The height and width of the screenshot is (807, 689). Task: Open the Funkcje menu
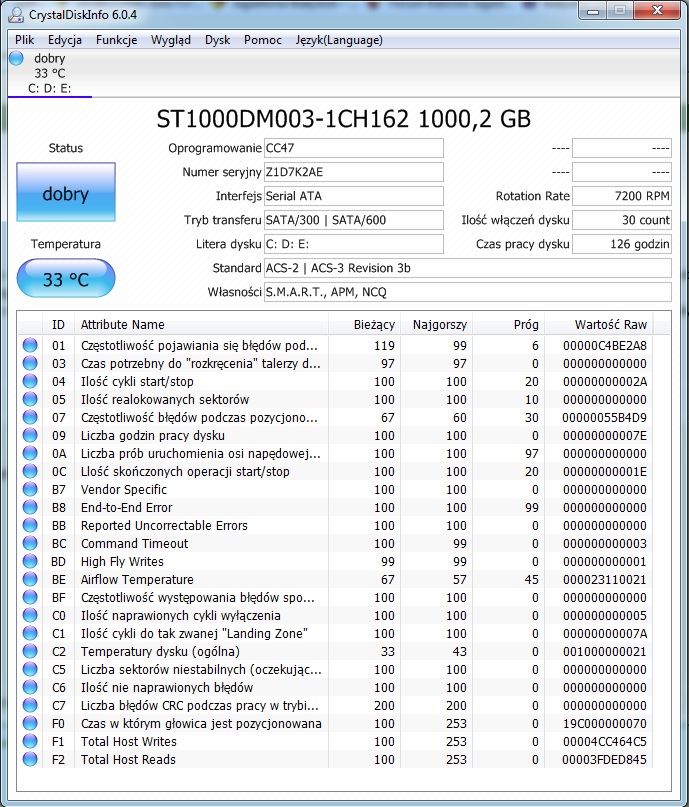(x=116, y=40)
